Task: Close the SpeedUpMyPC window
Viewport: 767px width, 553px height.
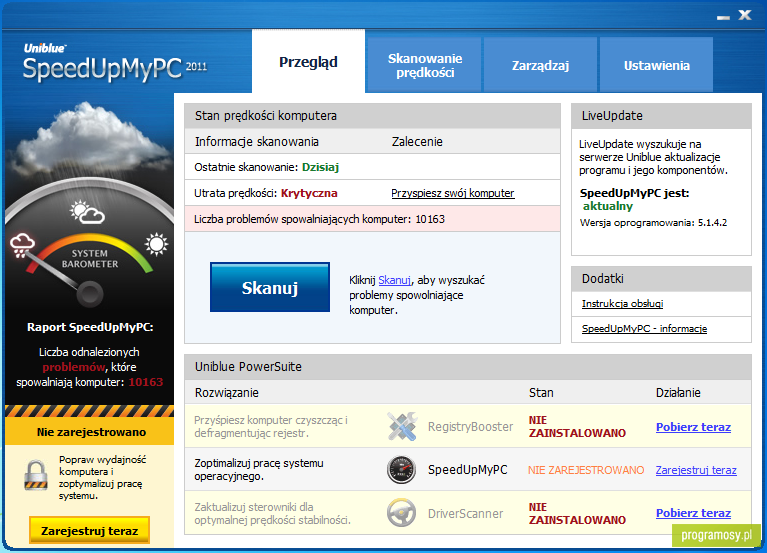Action: (x=744, y=15)
